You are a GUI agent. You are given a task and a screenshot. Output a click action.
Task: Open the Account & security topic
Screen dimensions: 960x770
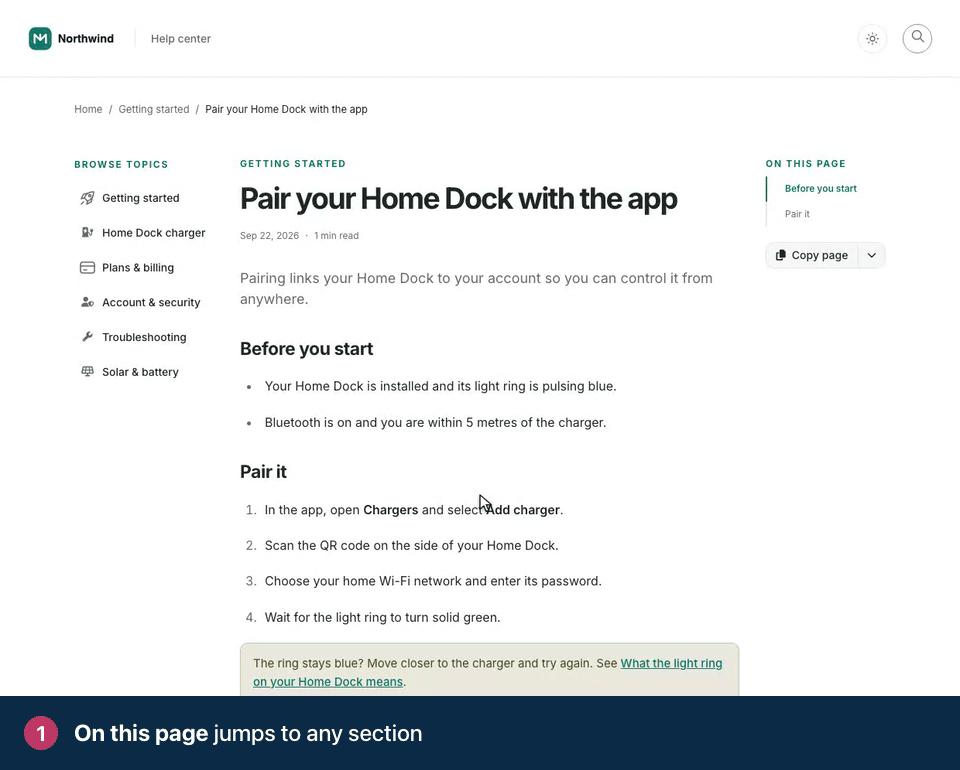coord(151,302)
